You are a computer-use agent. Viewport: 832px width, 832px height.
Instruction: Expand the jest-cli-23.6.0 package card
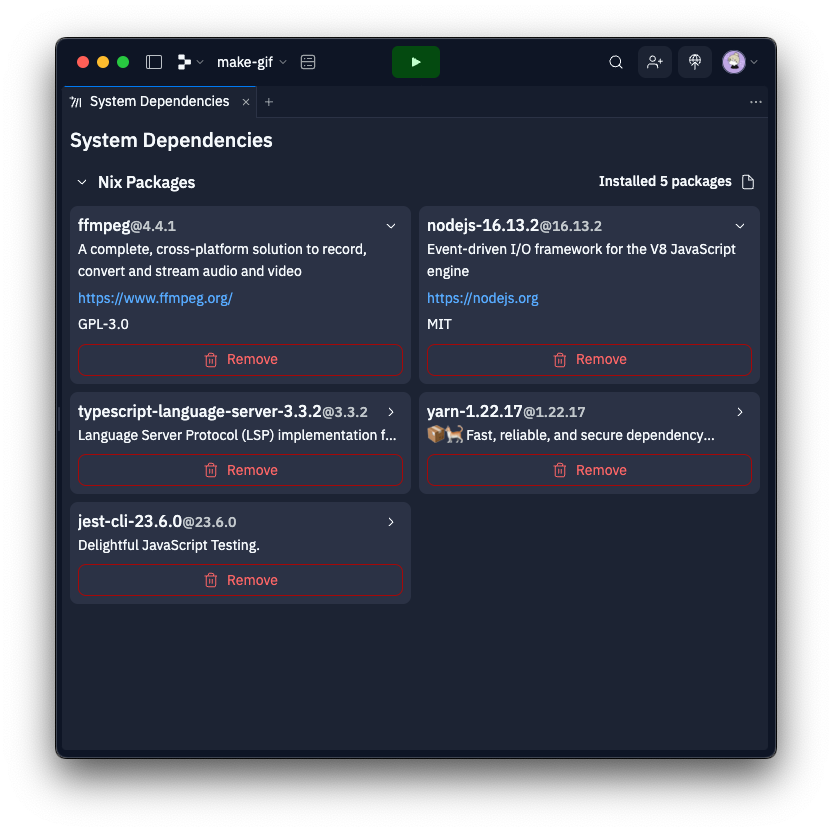pos(391,521)
